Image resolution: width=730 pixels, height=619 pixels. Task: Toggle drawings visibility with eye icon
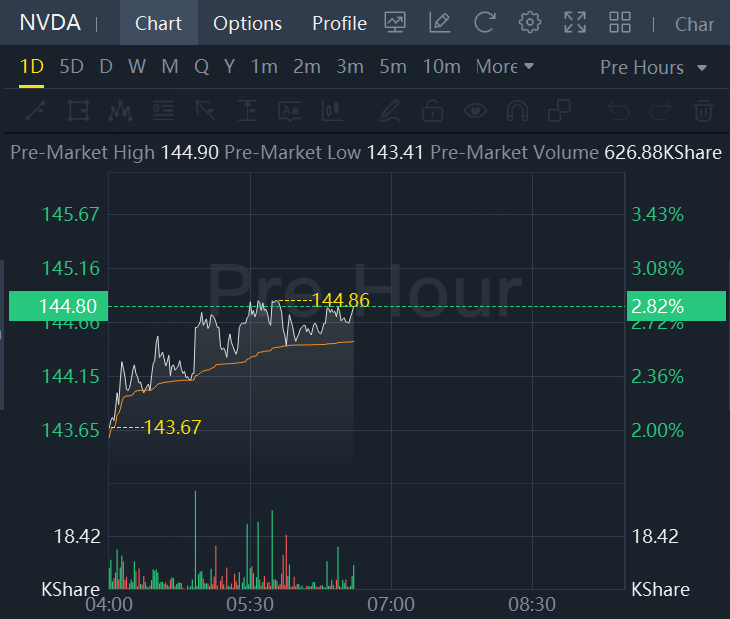[475, 109]
